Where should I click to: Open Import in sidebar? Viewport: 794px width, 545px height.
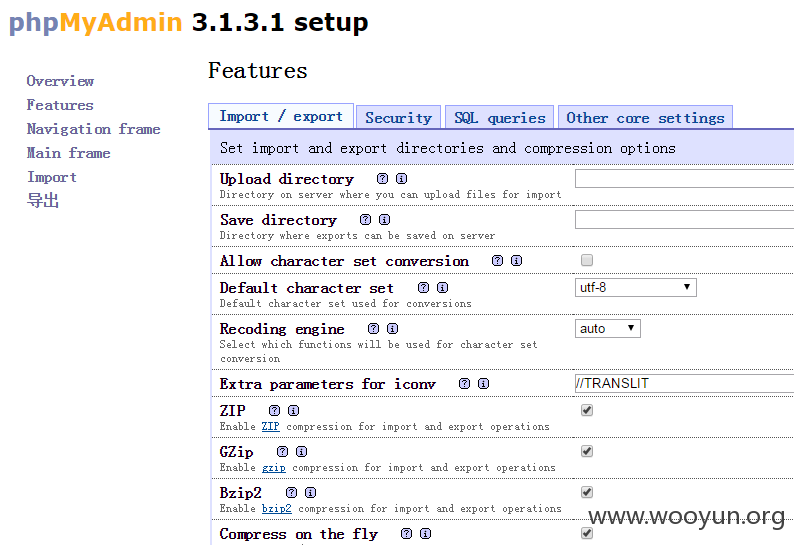52,177
